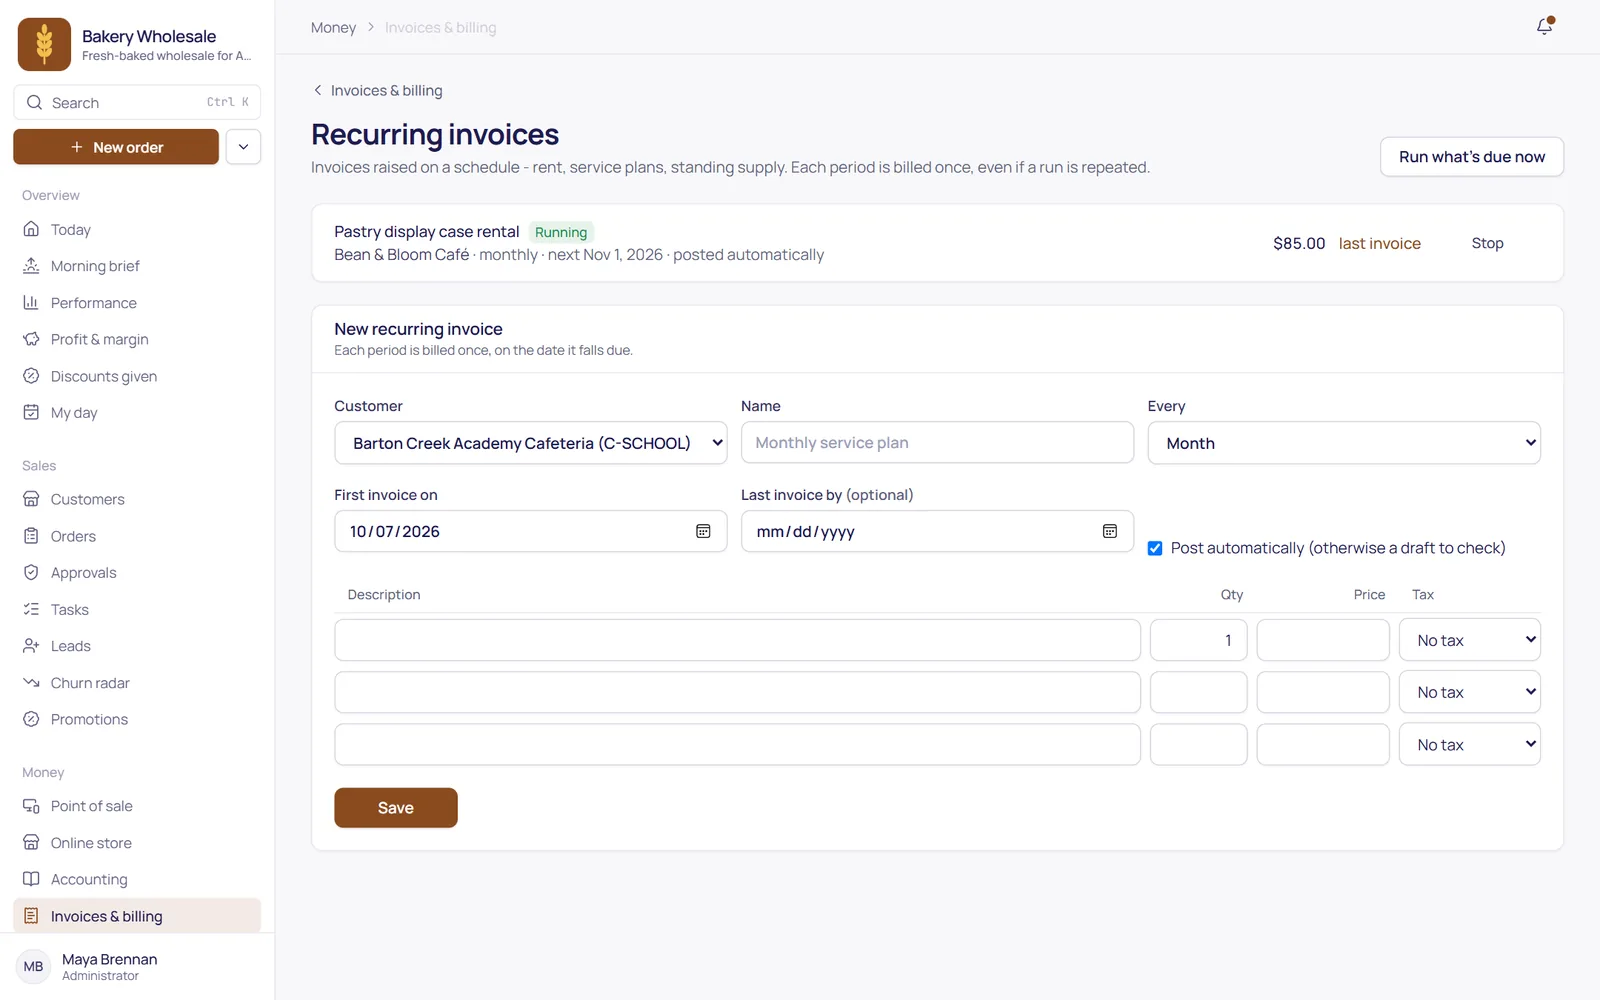Open Churn radar in sidebar

(x=137, y=682)
